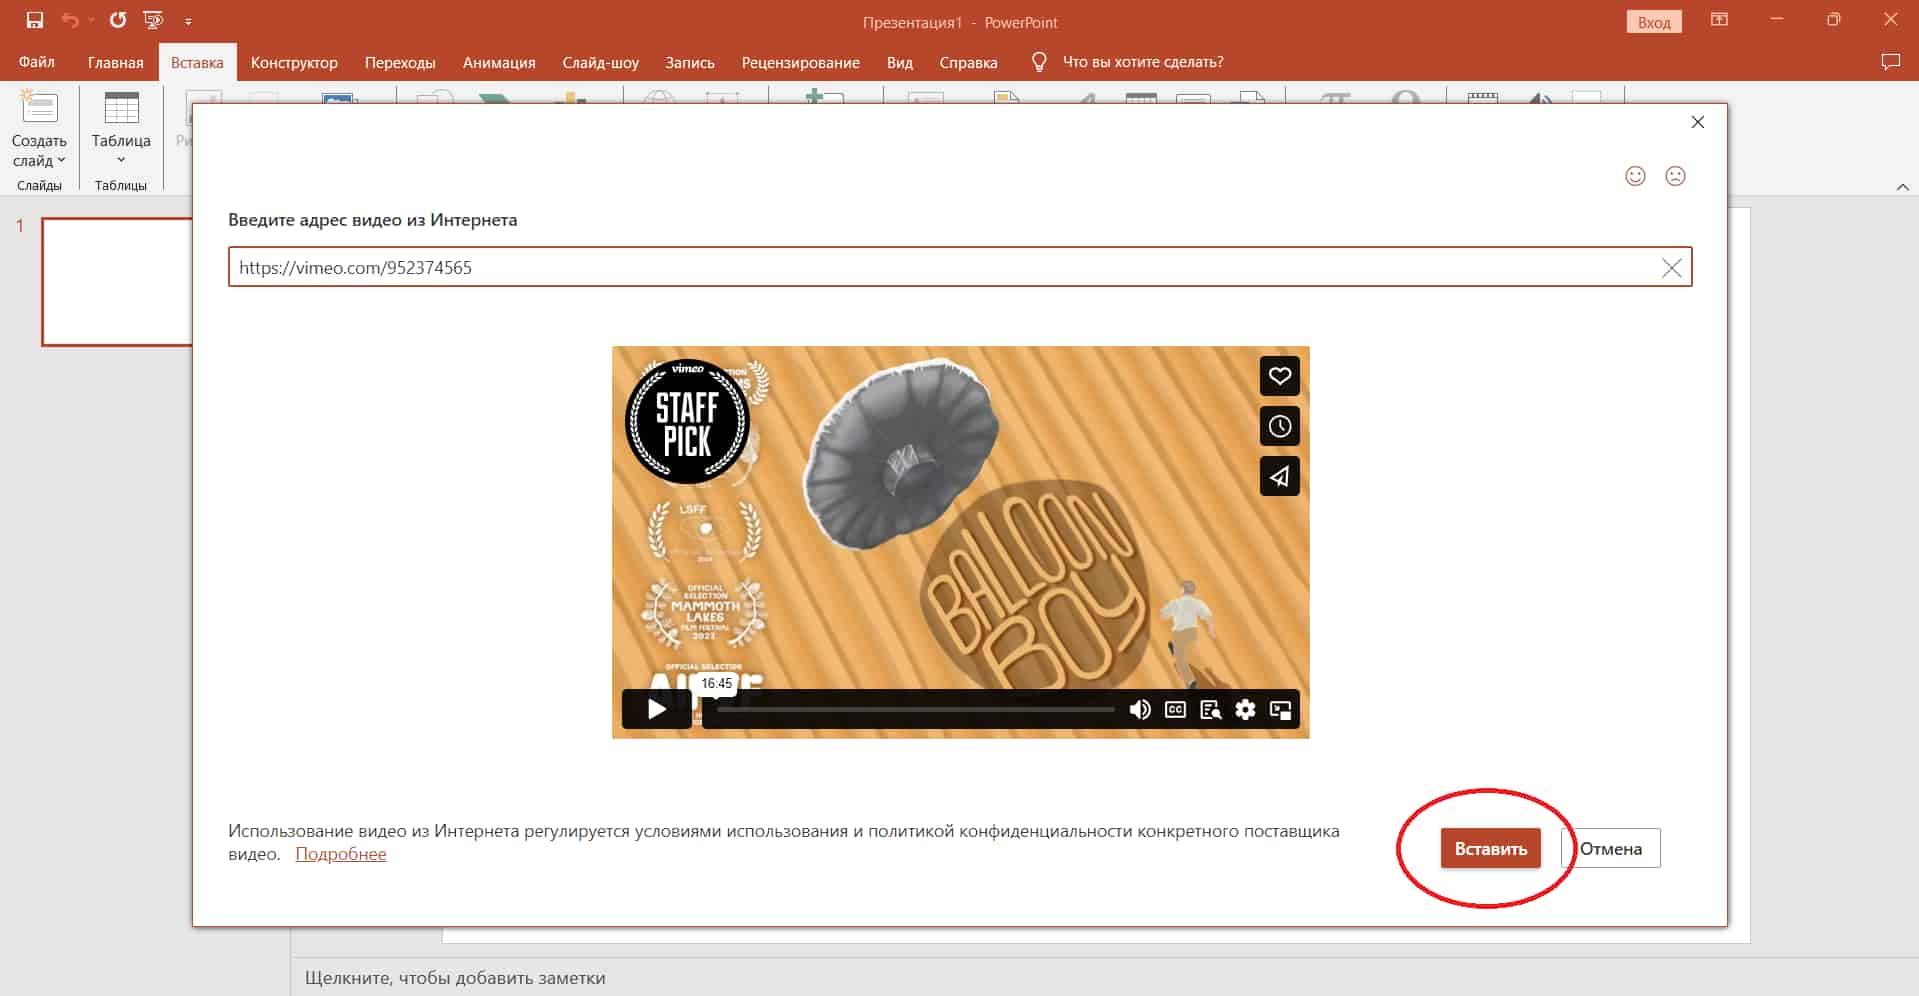
Task: Click the notes area 'Щелкните, чтобы добавить заметки'
Action: coord(455,977)
